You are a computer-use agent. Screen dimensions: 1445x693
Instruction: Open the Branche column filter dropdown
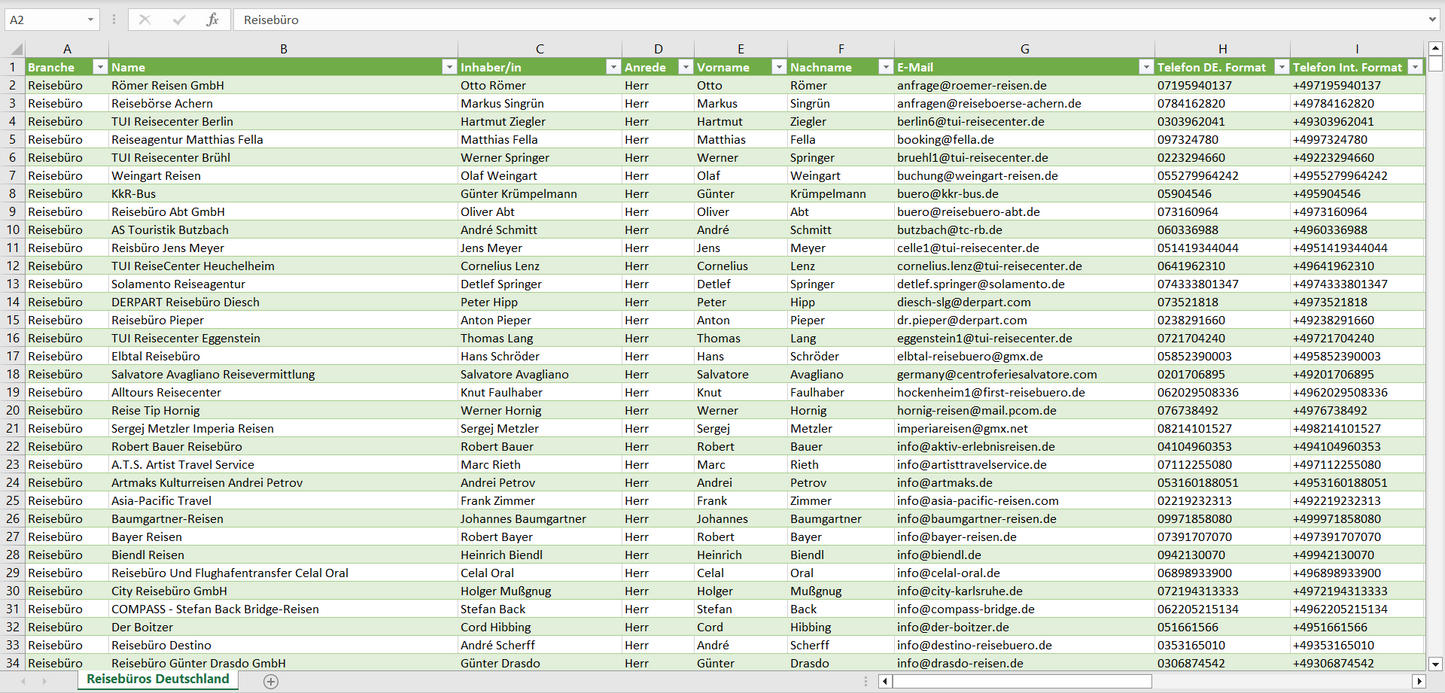tap(99, 67)
